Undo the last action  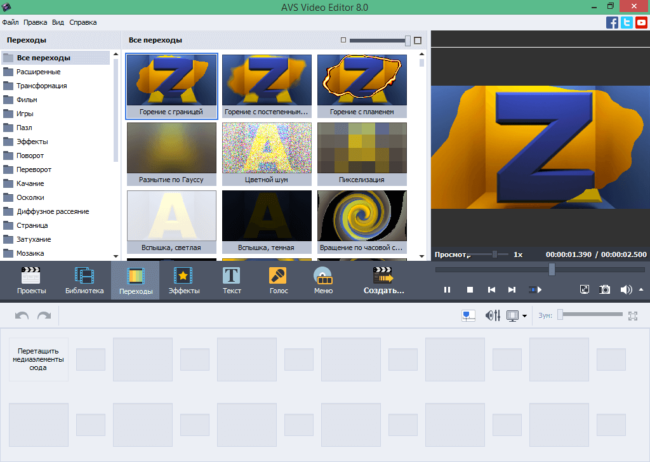click(22, 316)
